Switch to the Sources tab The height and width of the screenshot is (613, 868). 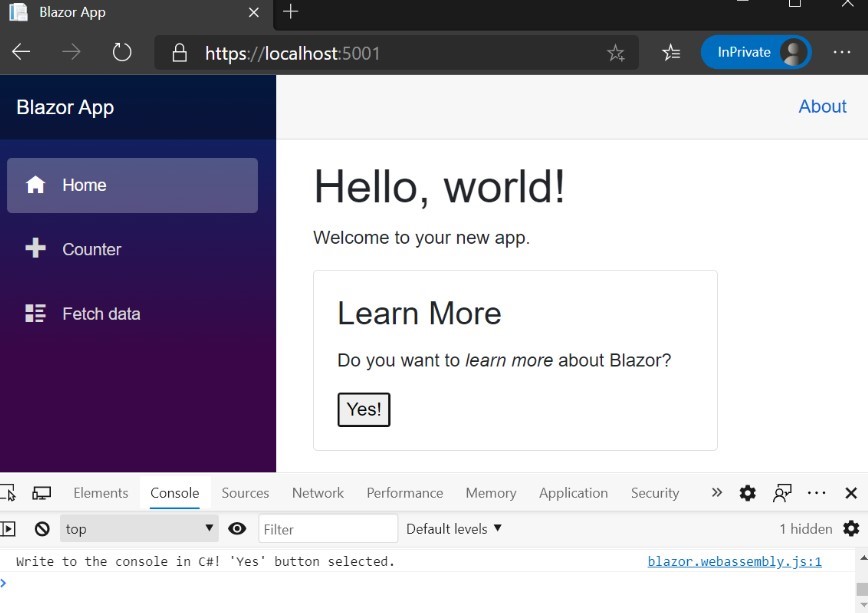tap(245, 493)
